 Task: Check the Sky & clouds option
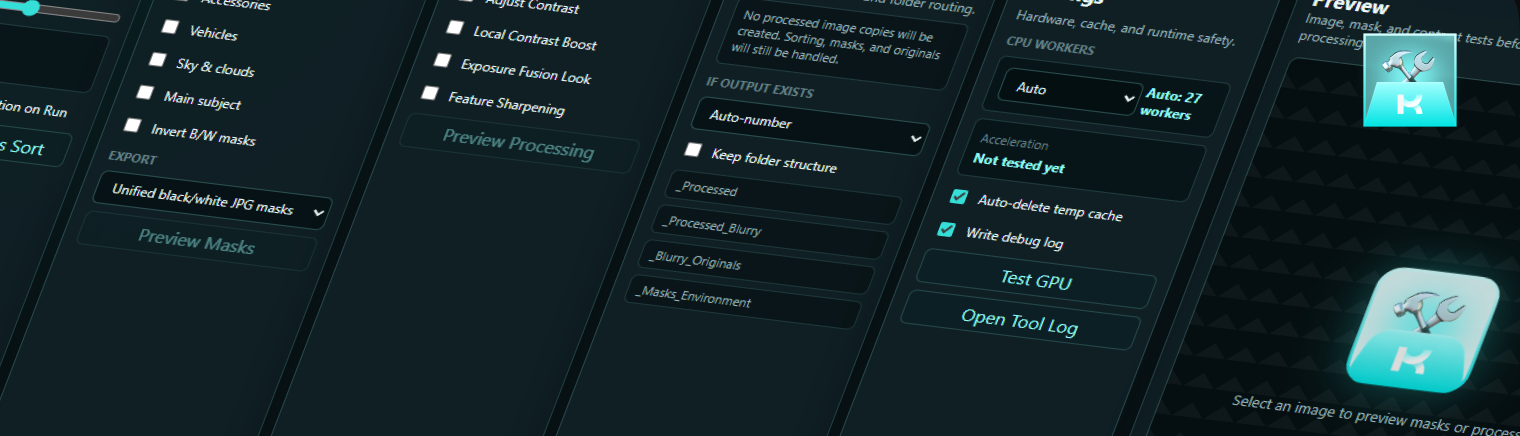tap(157, 60)
